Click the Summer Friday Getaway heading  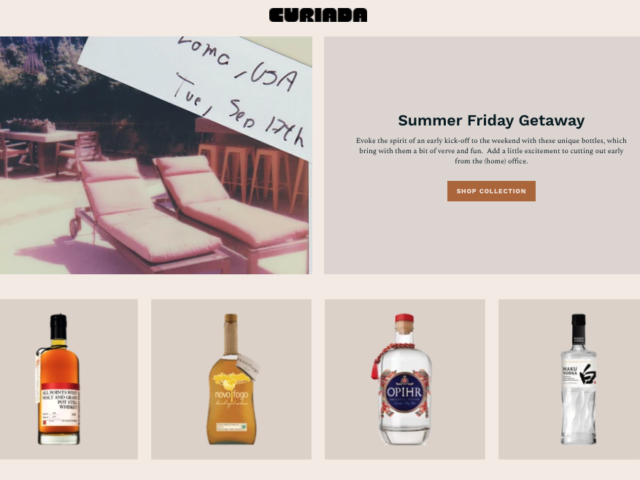[x=491, y=120]
